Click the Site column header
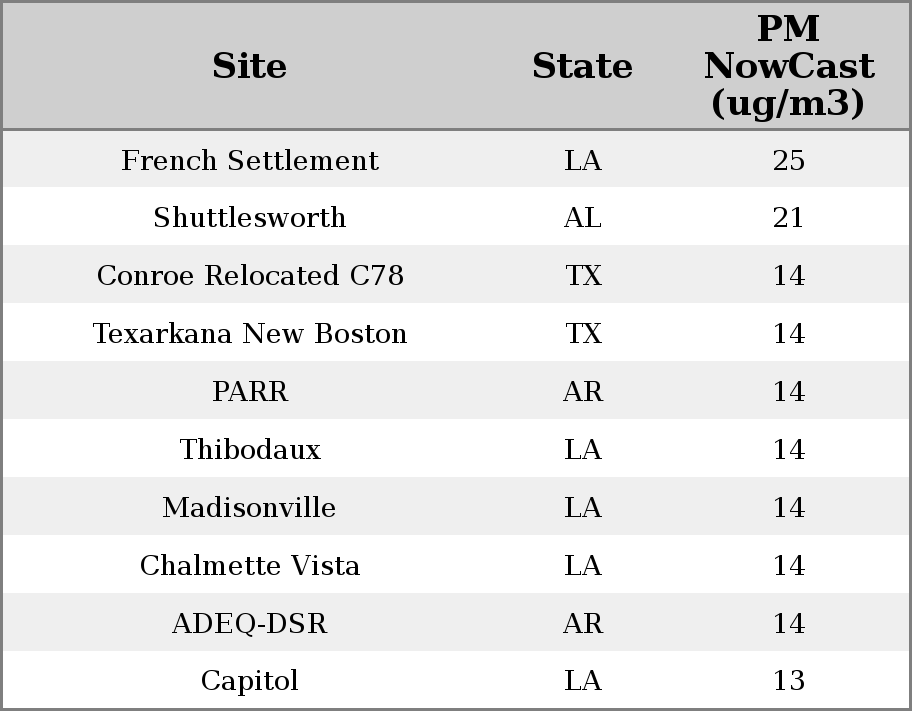This screenshot has width=912, height=711. [x=250, y=66]
